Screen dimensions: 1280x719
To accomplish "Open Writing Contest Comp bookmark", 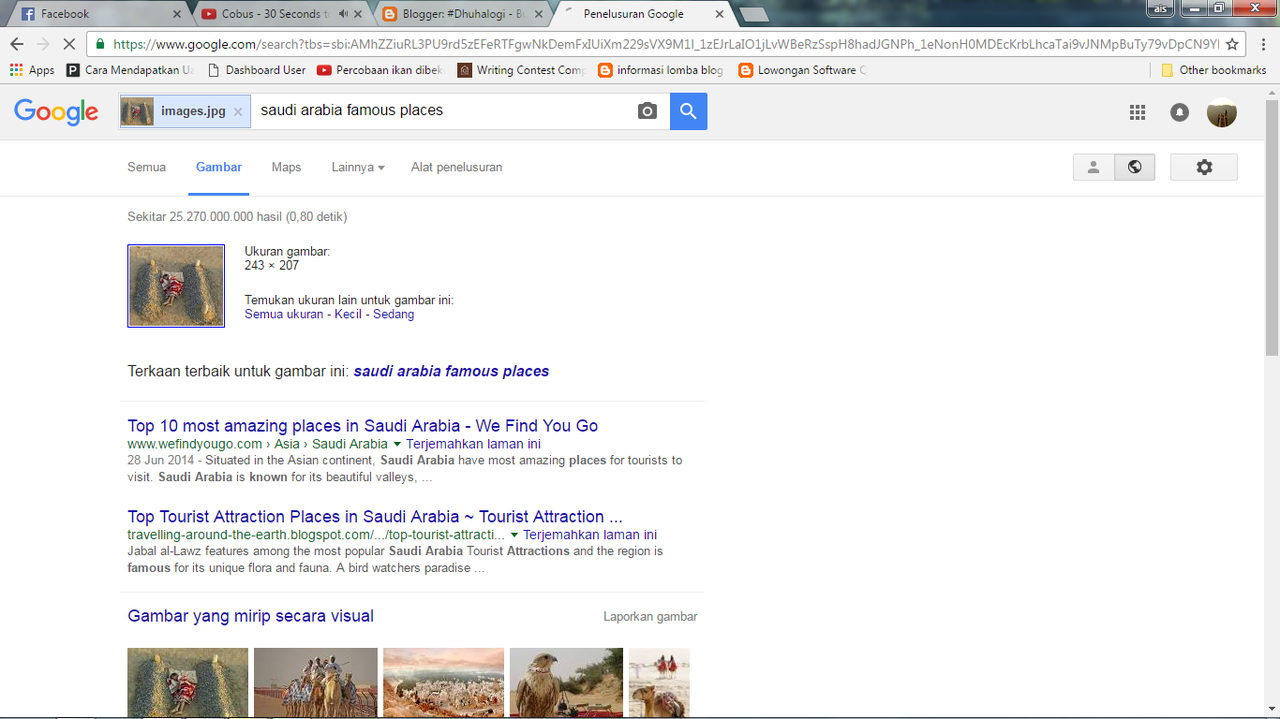I will (521, 70).
